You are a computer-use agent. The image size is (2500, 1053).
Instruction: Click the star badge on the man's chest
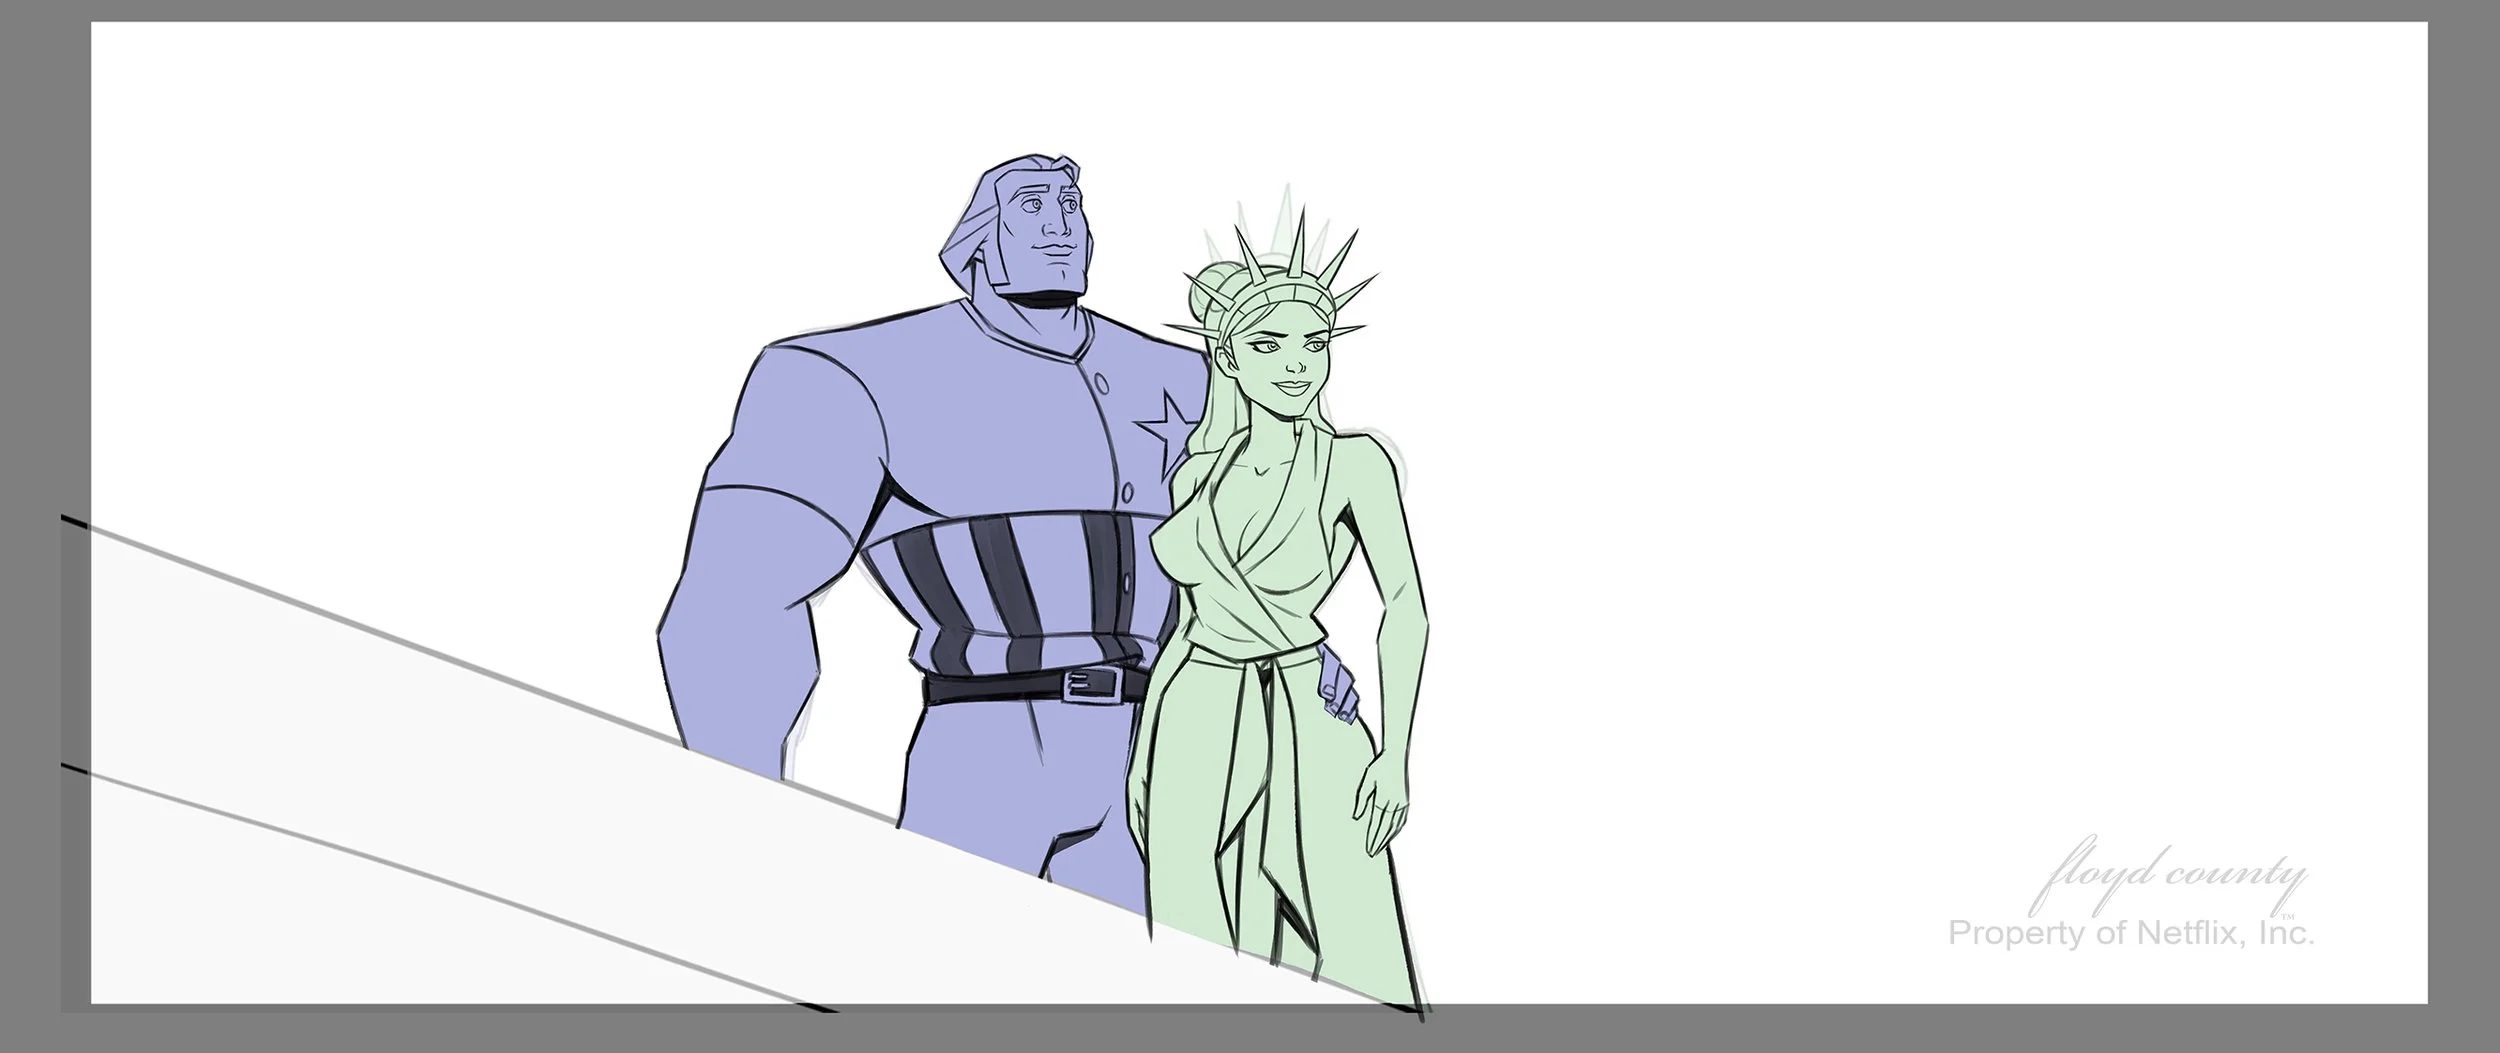click(x=1167, y=433)
